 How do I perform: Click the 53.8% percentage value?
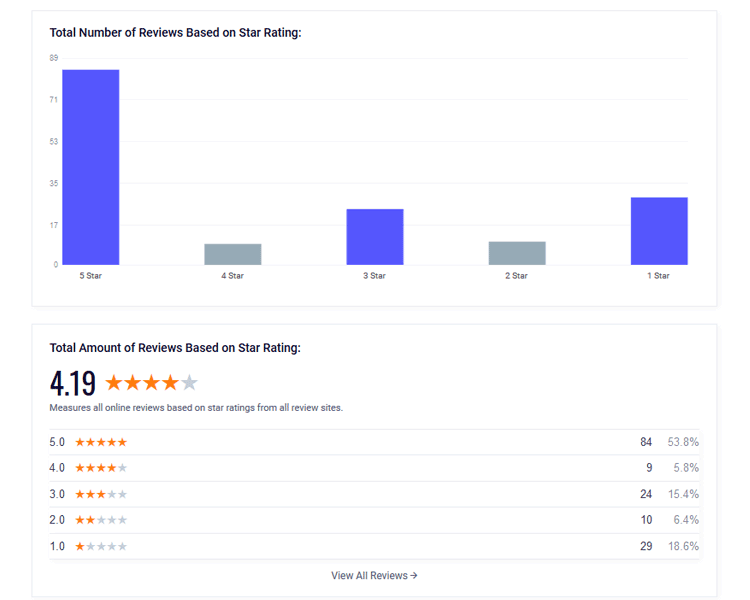(683, 442)
